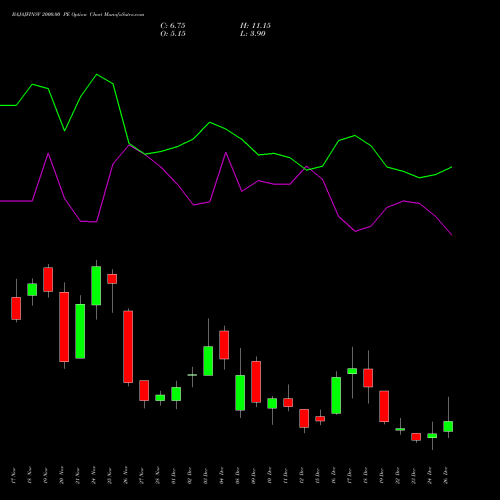Select the 28 Nov date label
The width and height of the screenshot is (500, 500).
point(158,476)
